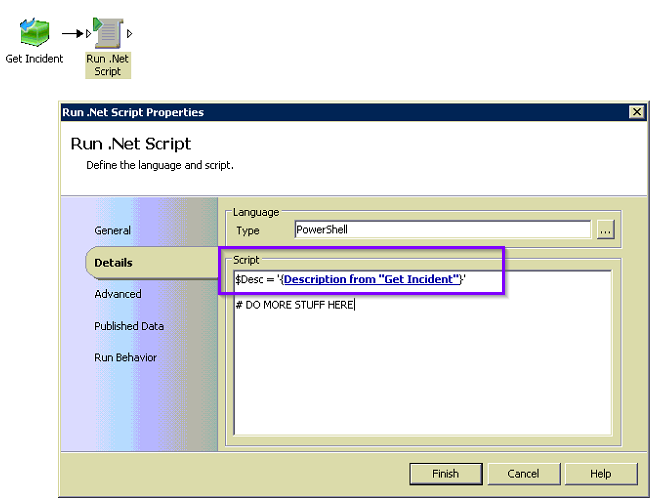Switch to the Advanced tab
This screenshot has height=499, width=651.
point(118,294)
